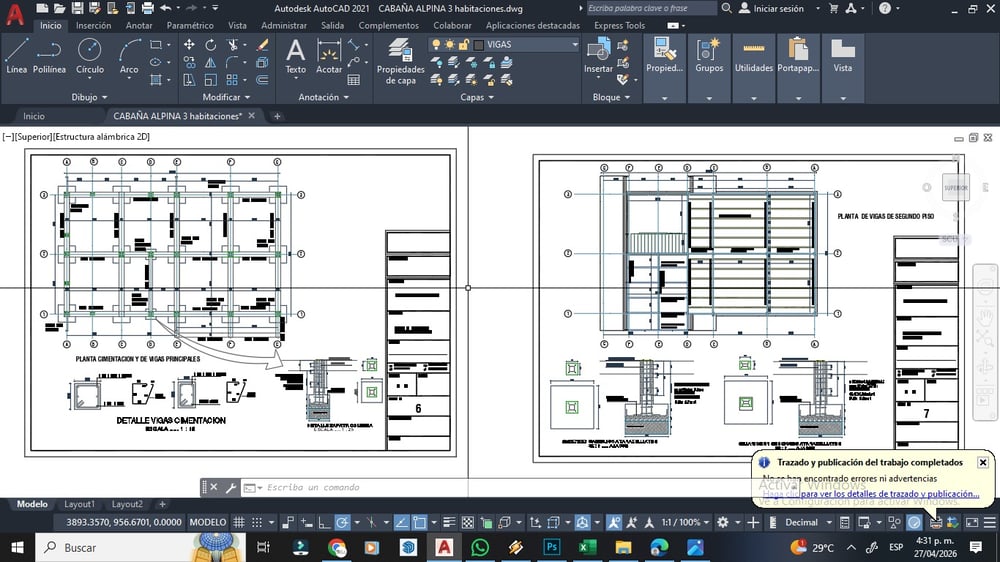Select the Polilínea tool

coord(49,56)
